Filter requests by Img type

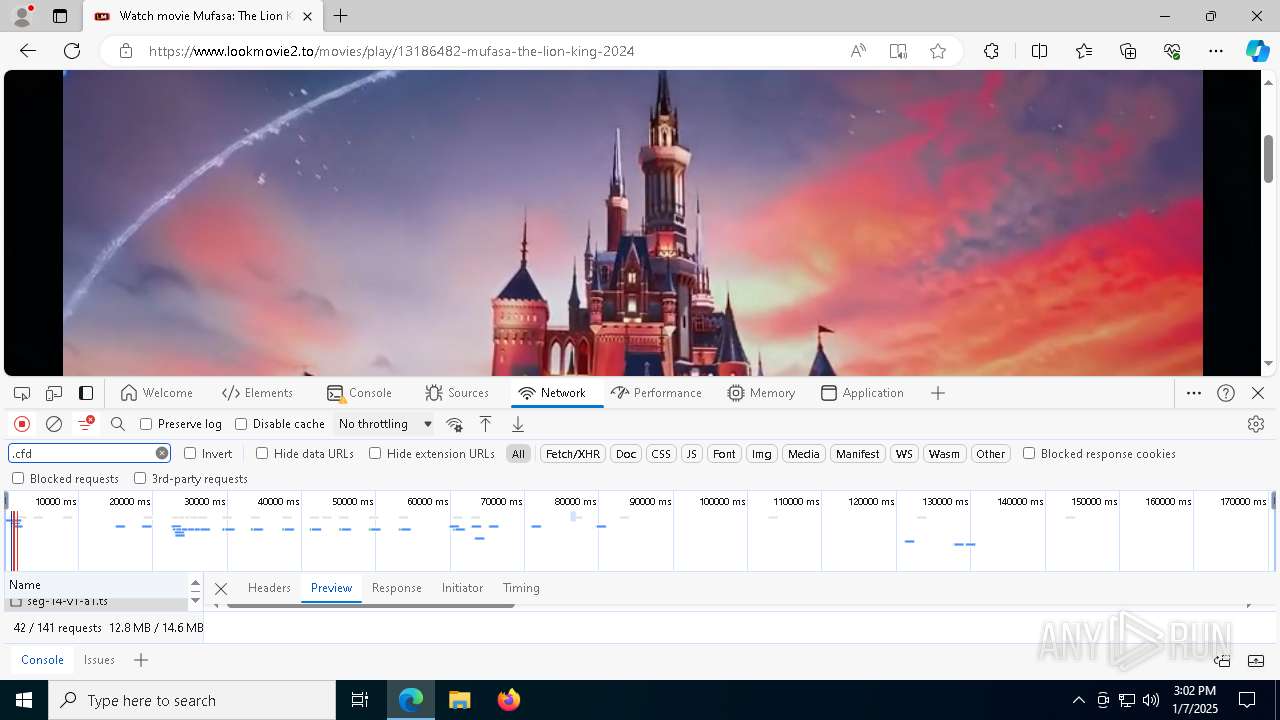(762, 454)
